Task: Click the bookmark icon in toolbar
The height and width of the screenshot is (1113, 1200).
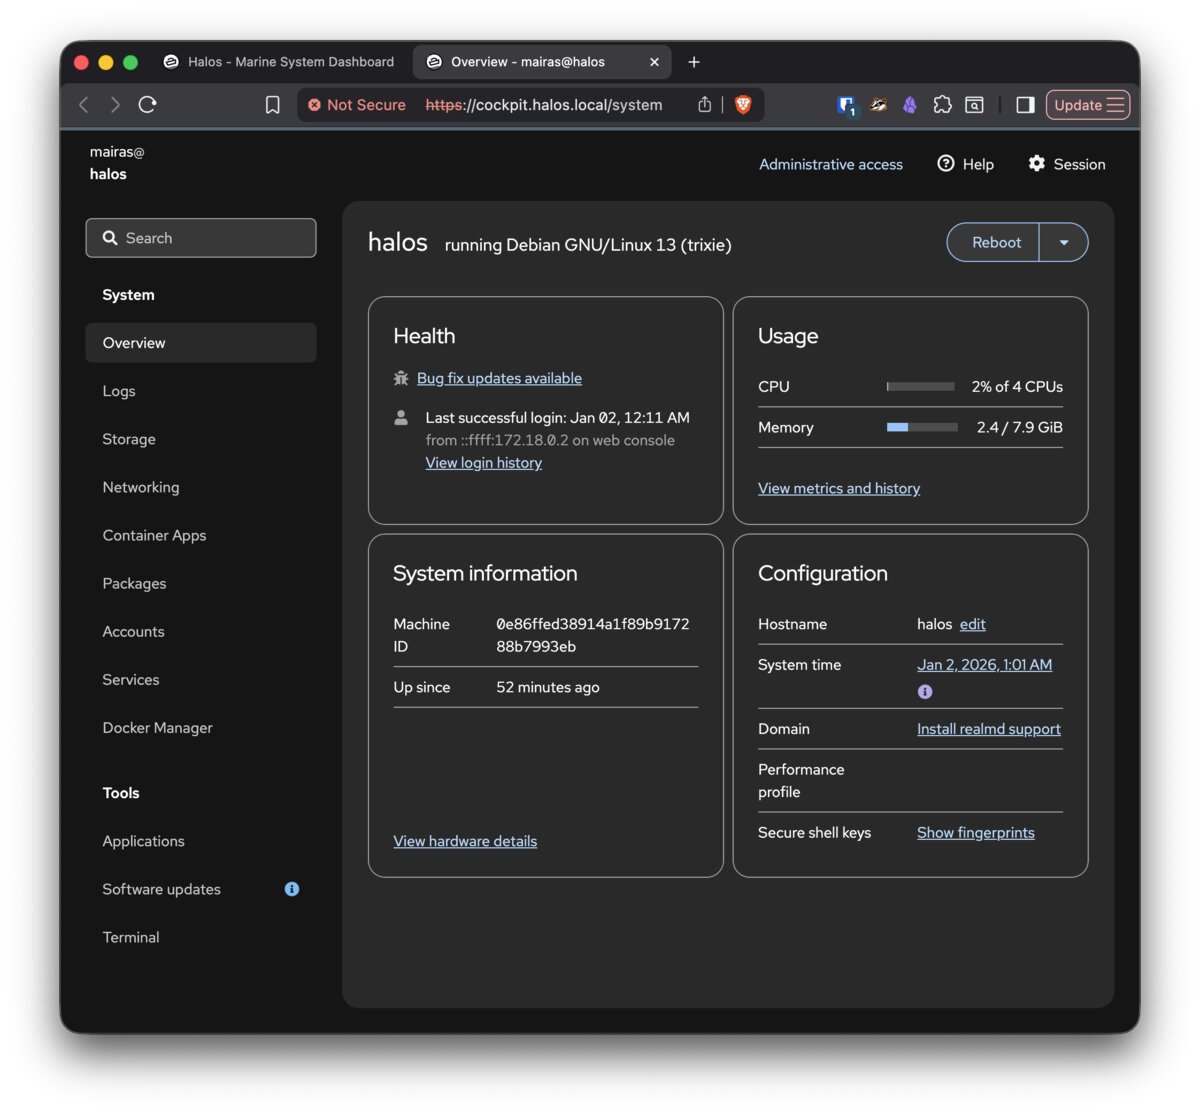Action: pos(272,105)
